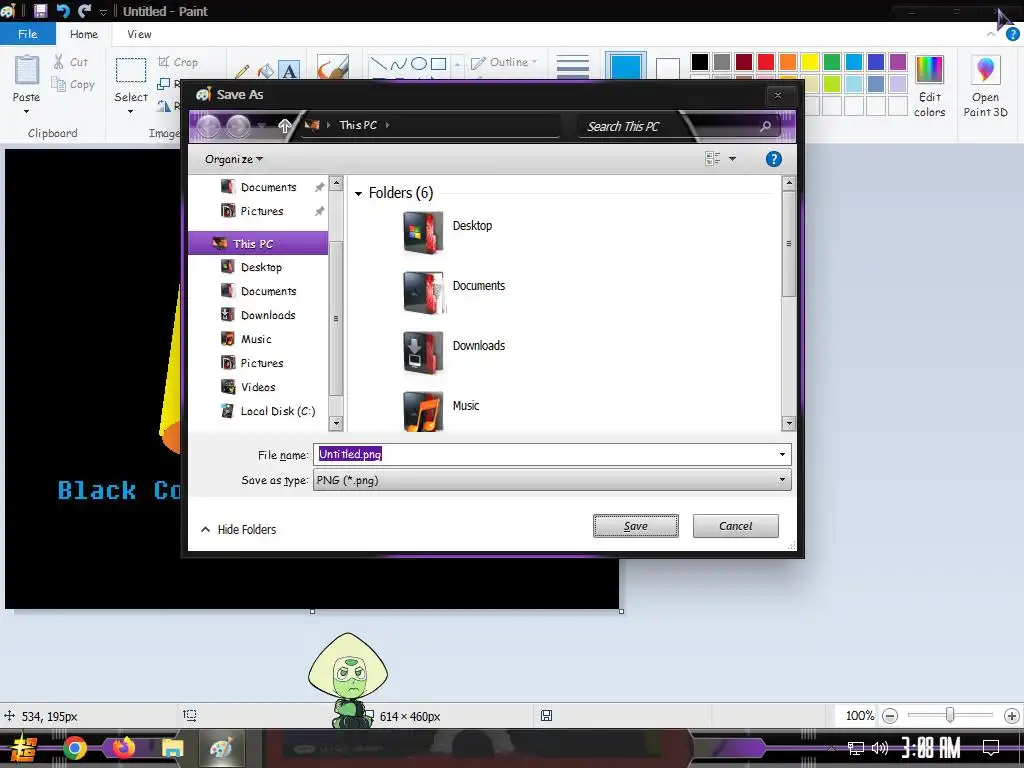Click Paint Help icon in ribbon corner
The image size is (1024, 768).
tap(1012, 35)
